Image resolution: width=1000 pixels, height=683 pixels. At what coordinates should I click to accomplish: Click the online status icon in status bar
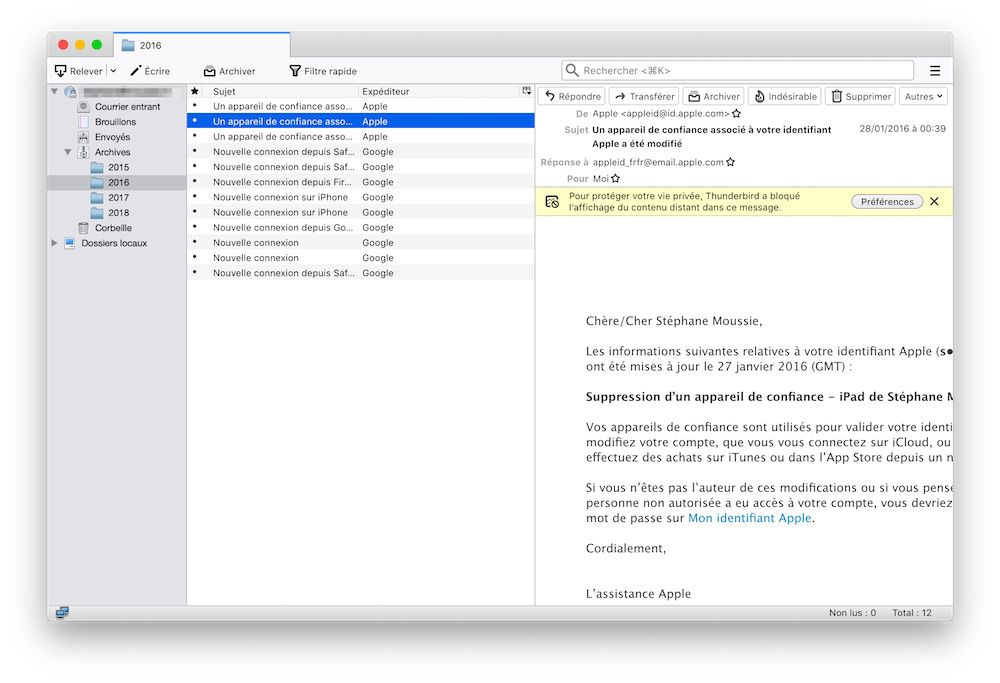click(62, 613)
